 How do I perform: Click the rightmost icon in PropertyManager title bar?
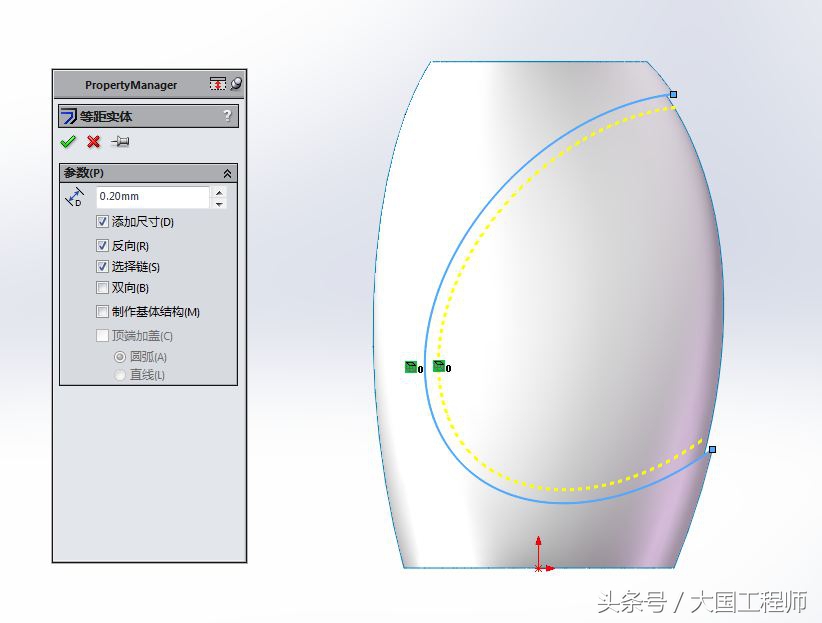[238, 84]
